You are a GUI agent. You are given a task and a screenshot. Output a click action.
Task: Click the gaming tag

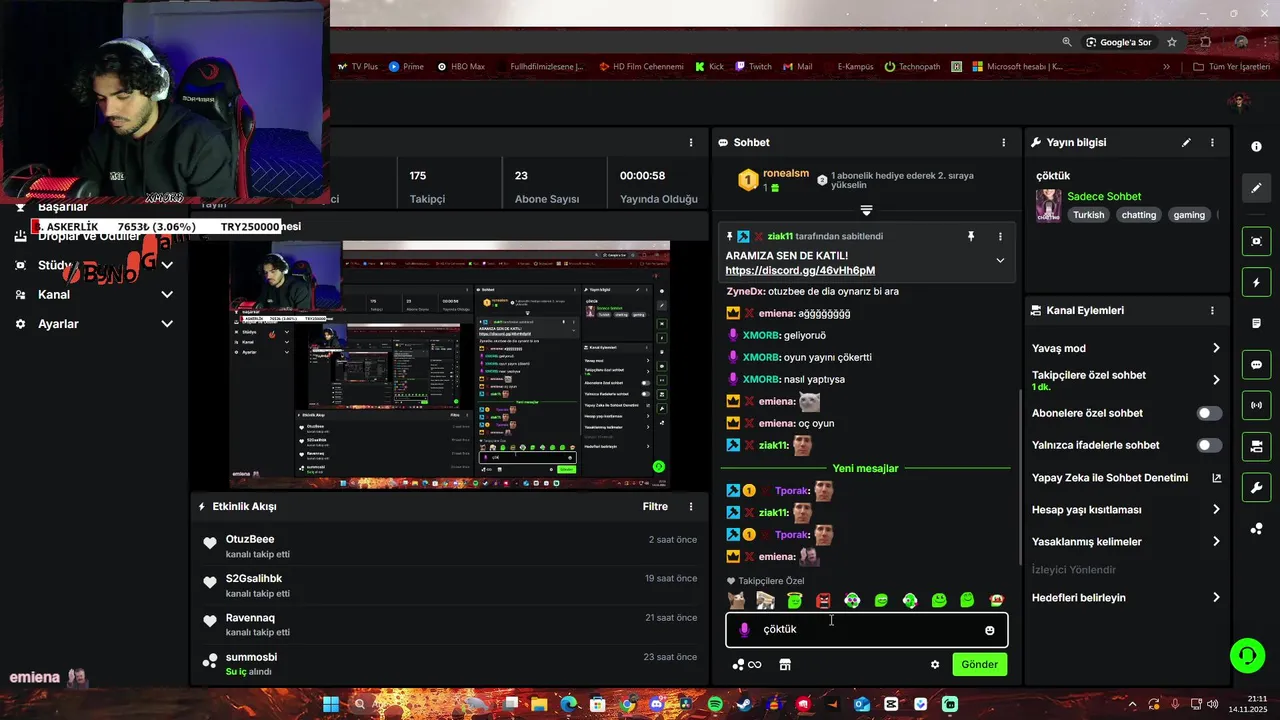tap(1189, 215)
